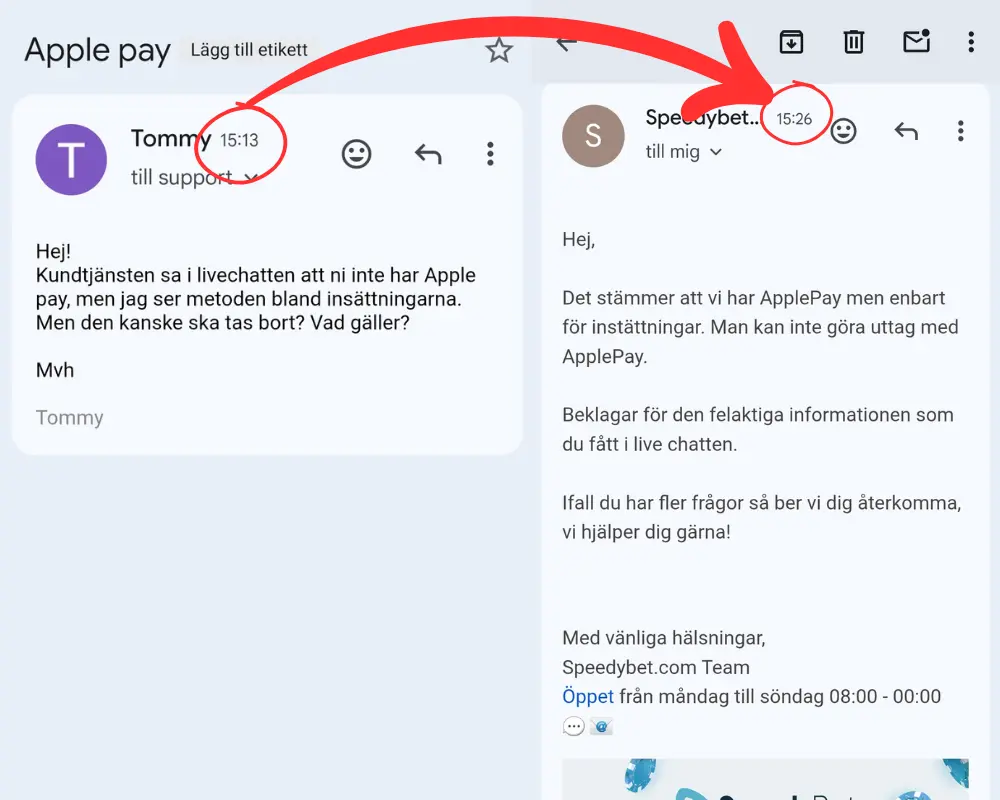The width and height of the screenshot is (1000, 800).
Task: Click the brown S avatar of Speedybet
Action: [x=593, y=136]
